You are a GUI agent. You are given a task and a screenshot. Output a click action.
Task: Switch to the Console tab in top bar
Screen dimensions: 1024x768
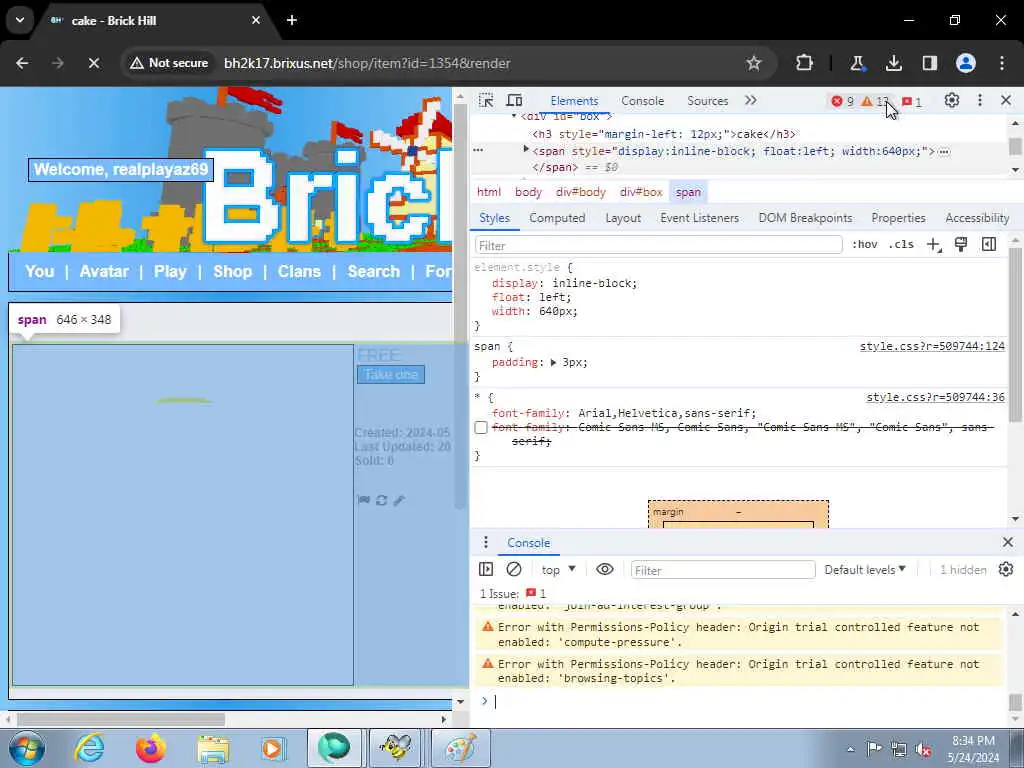(x=643, y=101)
